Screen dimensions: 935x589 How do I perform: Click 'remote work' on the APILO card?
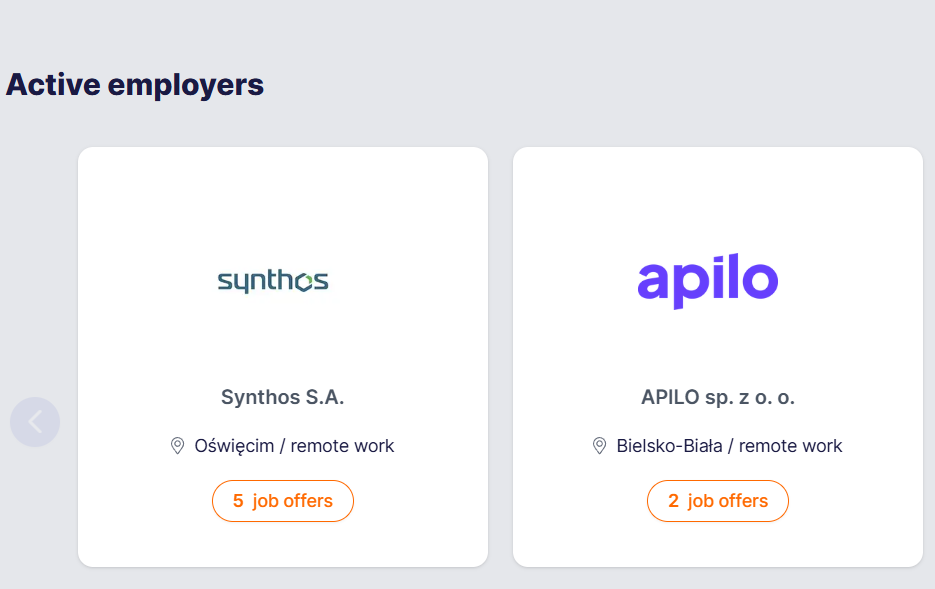click(x=790, y=446)
